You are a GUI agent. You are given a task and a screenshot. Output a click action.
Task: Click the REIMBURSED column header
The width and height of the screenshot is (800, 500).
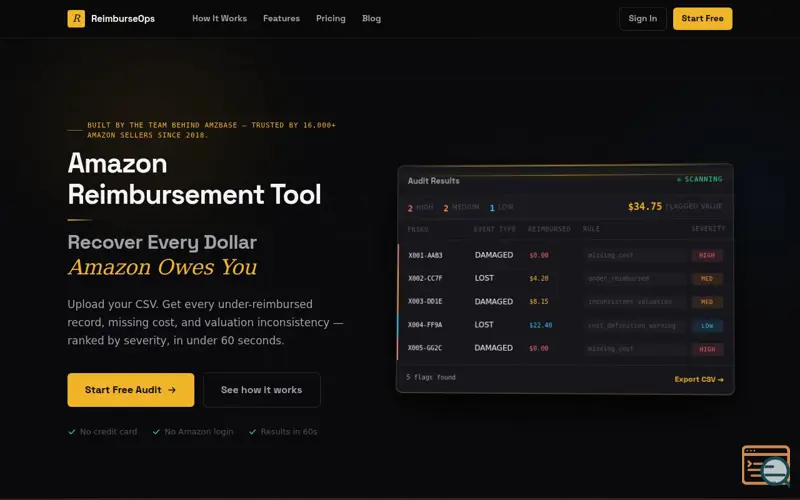pos(549,229)
